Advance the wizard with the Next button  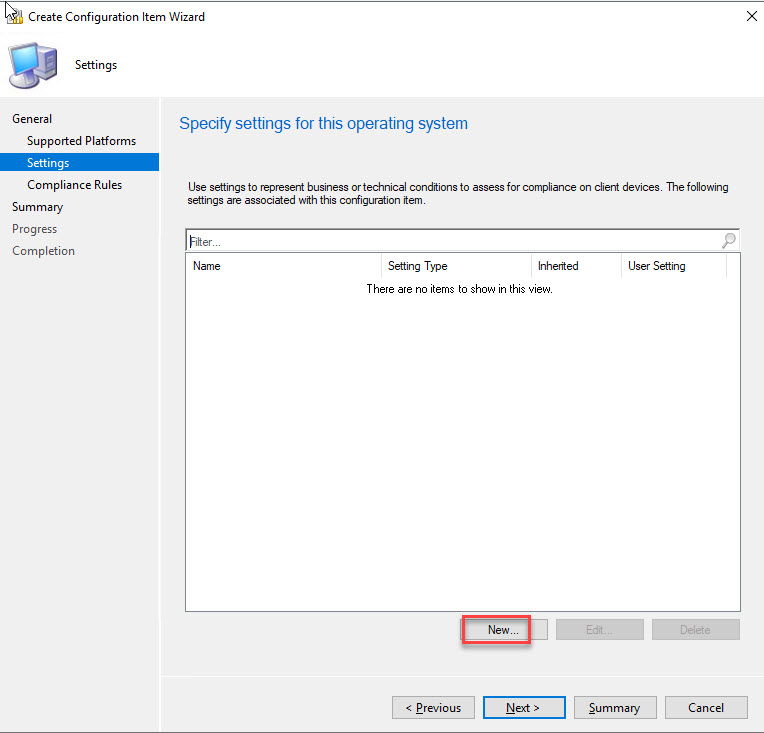[523, 708]
